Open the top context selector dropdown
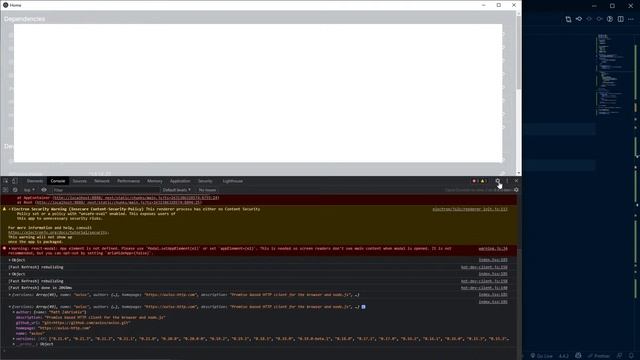The width and height of the screenshot is (640, 360). [x=29, y=190]
